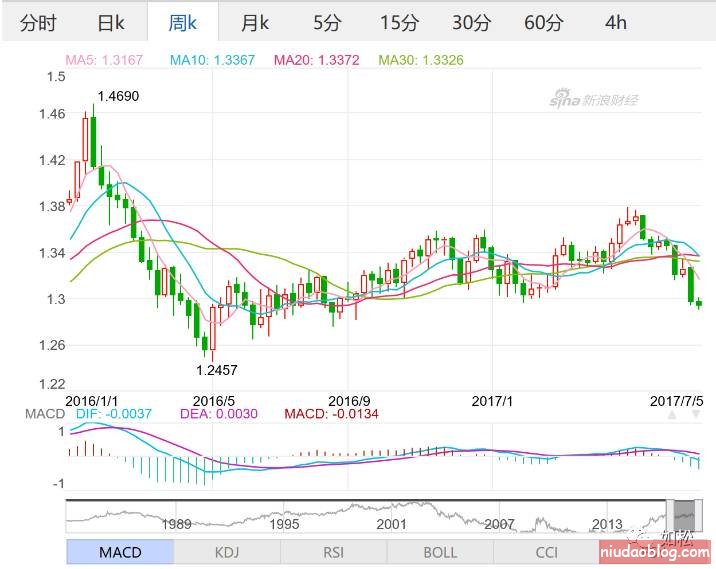Show the BOLL indicator
This screenshot has height=569, width=716.
[x=440, y=552]
